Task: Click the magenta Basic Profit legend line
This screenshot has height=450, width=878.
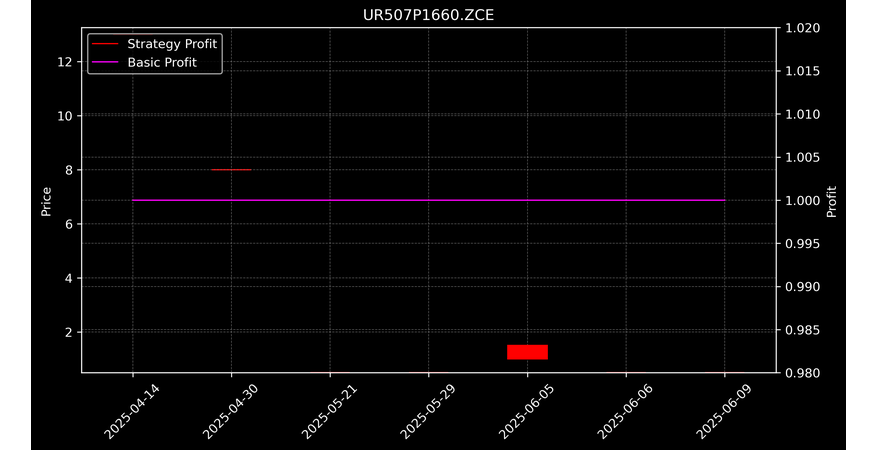Action: click(105, 62)
